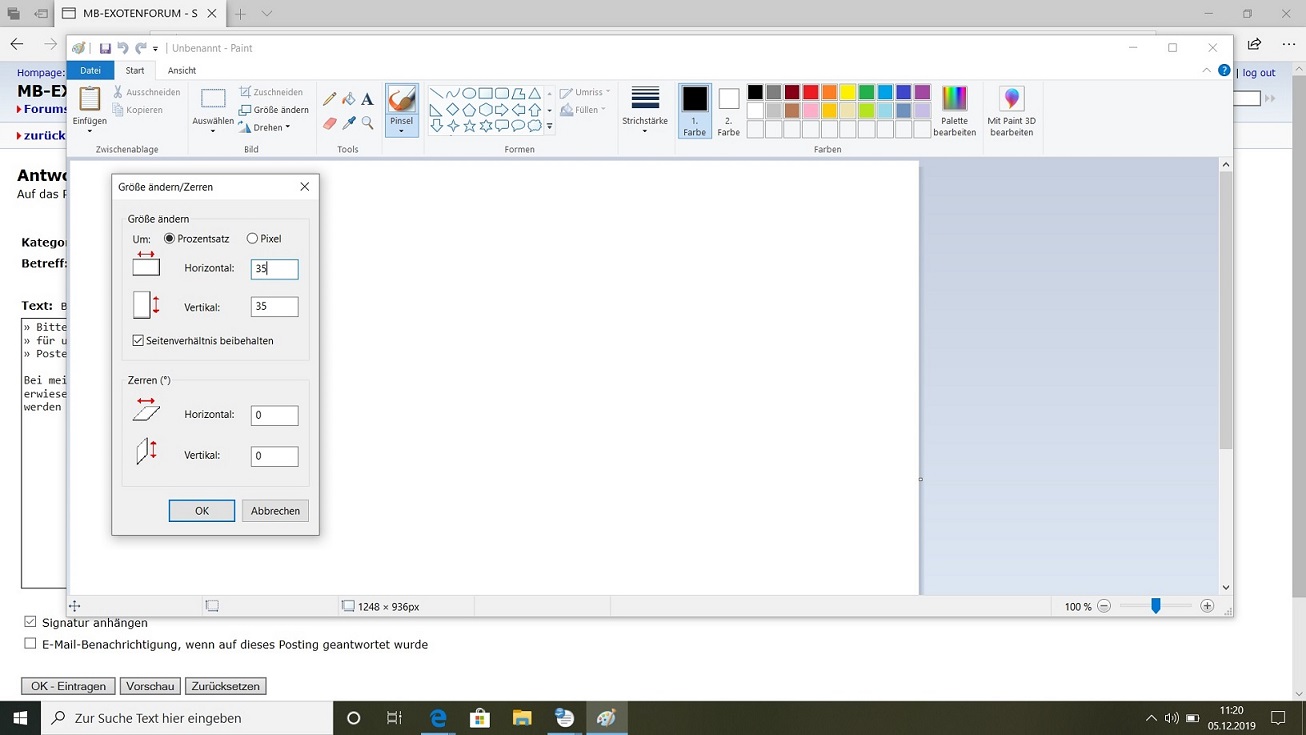This screenshot has width=1306, height=735.
Task: Open the Datei menu tab
Action: [90, 71]
